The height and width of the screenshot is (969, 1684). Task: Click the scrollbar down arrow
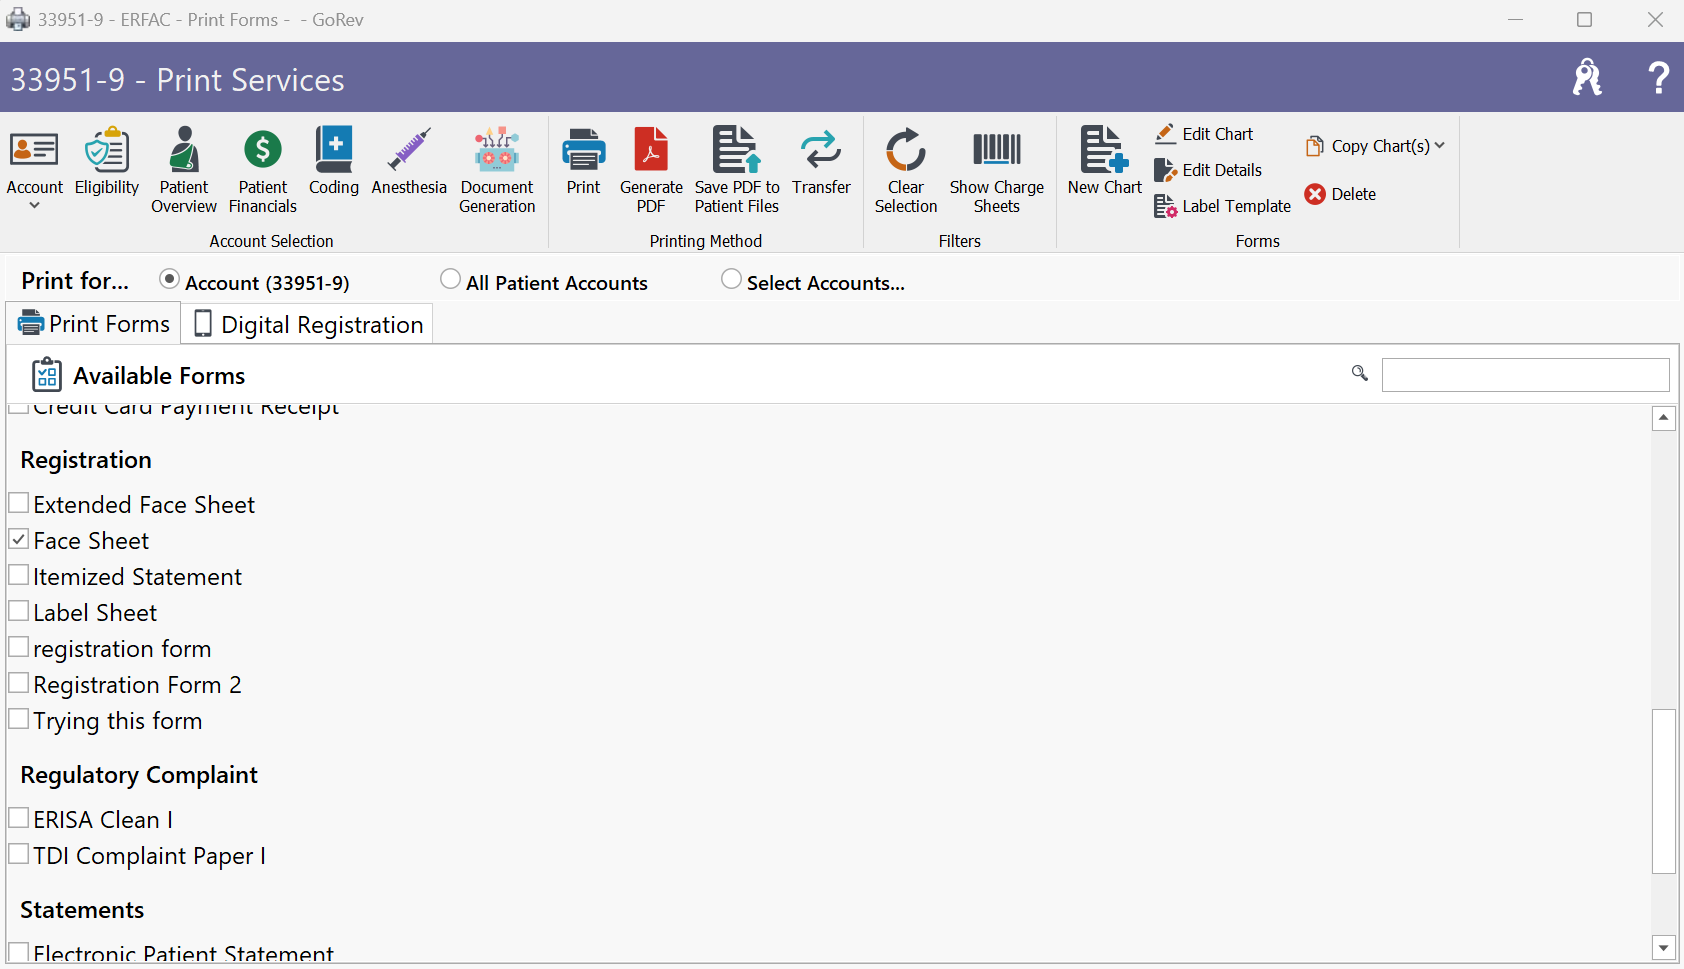[x=1664, y=948]
